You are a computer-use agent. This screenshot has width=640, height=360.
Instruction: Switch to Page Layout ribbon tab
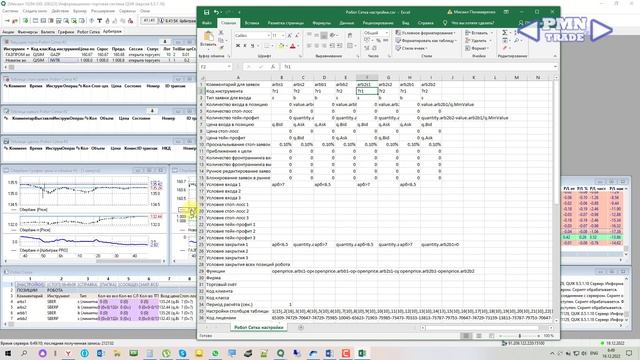point(286,23)
